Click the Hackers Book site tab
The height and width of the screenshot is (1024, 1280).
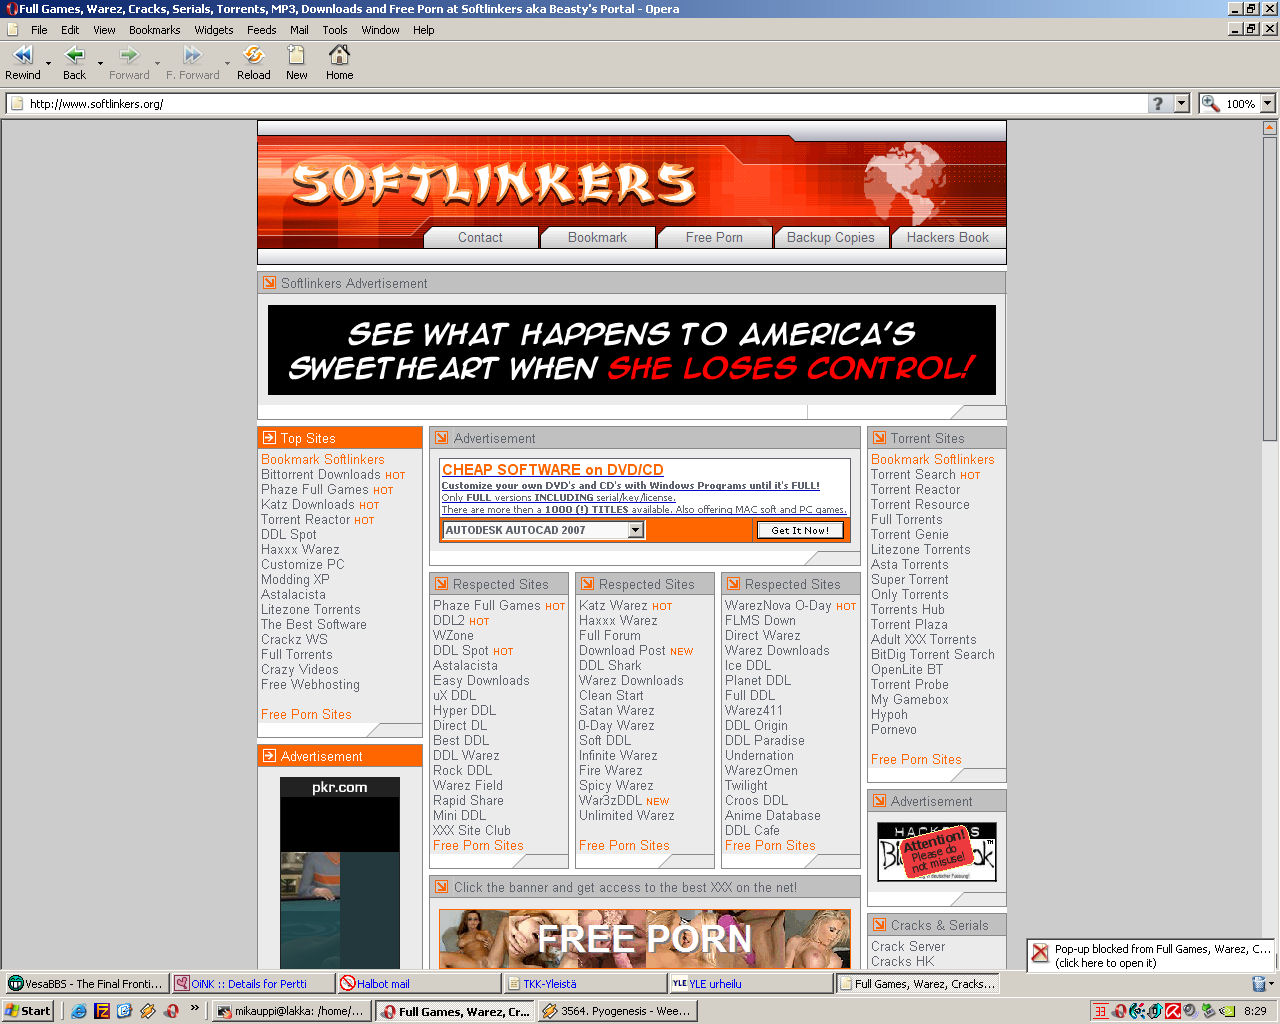947,237
